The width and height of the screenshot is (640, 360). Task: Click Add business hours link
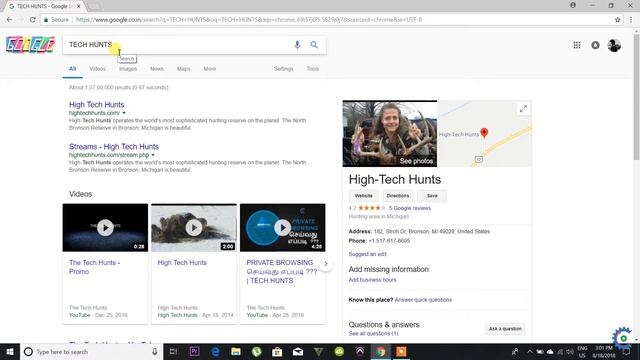coord(372,280)
